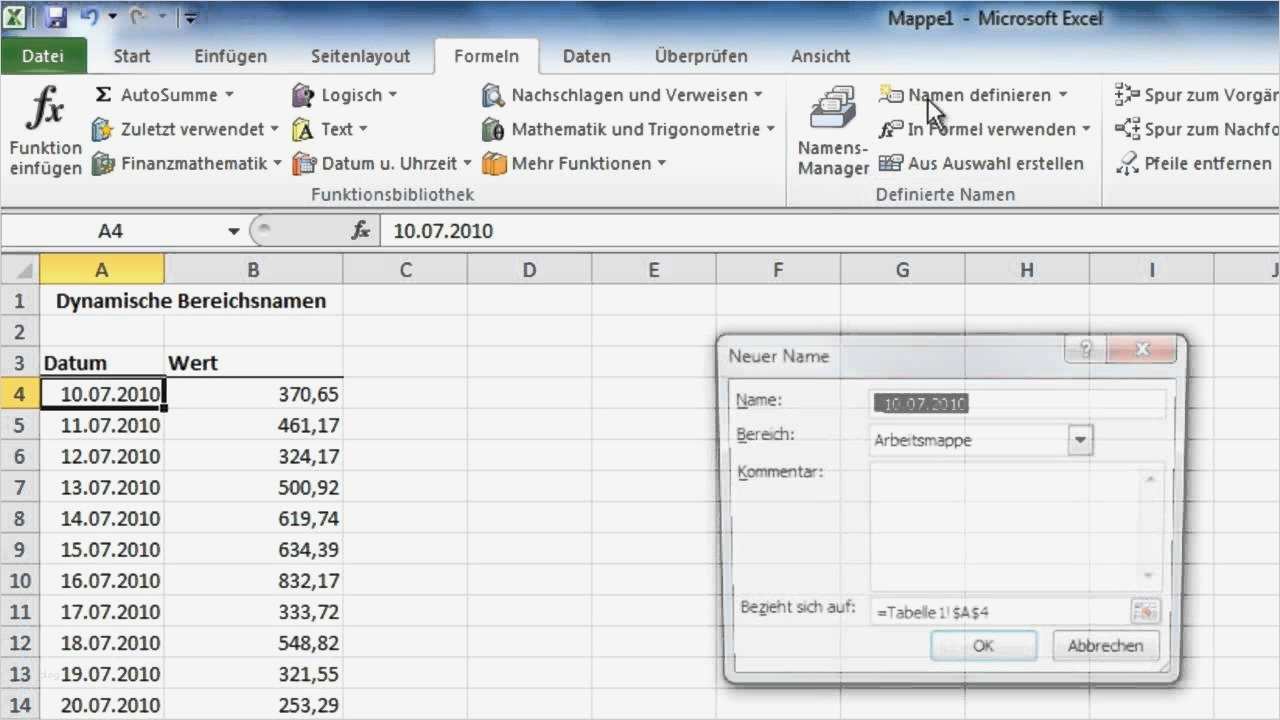The height and width of the screenshot is (720, 1280).
Task: Click Nachschlagen und Verweisen
Action: (x=622, y=95)
